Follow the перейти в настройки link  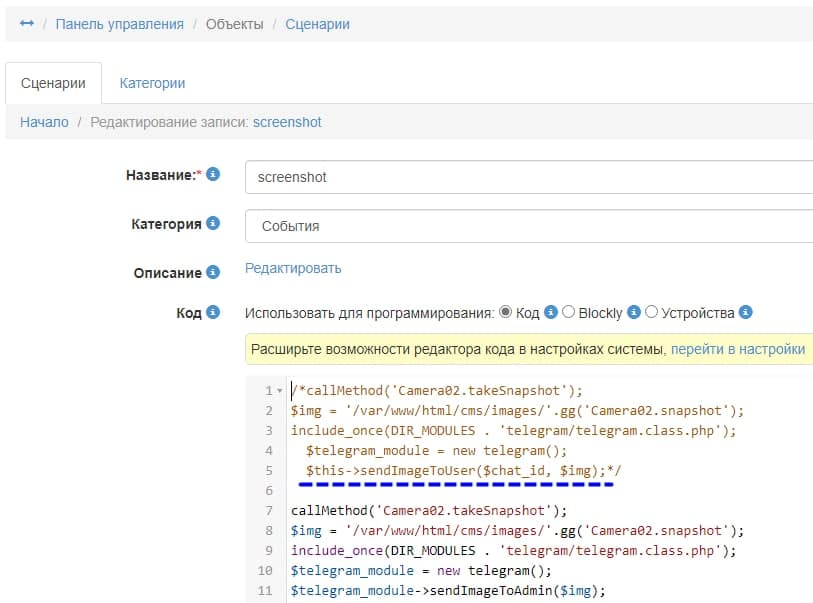737,349
